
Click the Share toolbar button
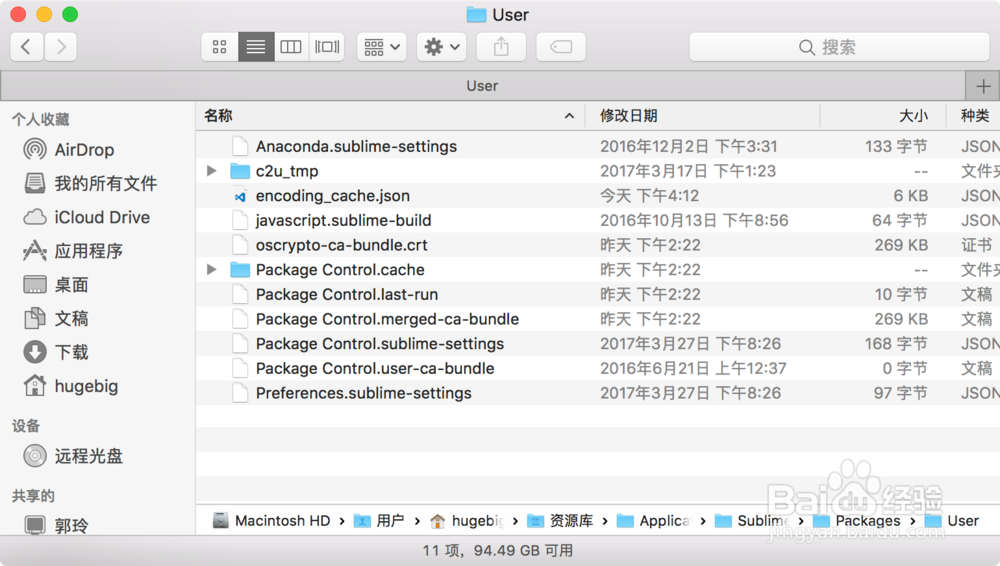point(501,47)
